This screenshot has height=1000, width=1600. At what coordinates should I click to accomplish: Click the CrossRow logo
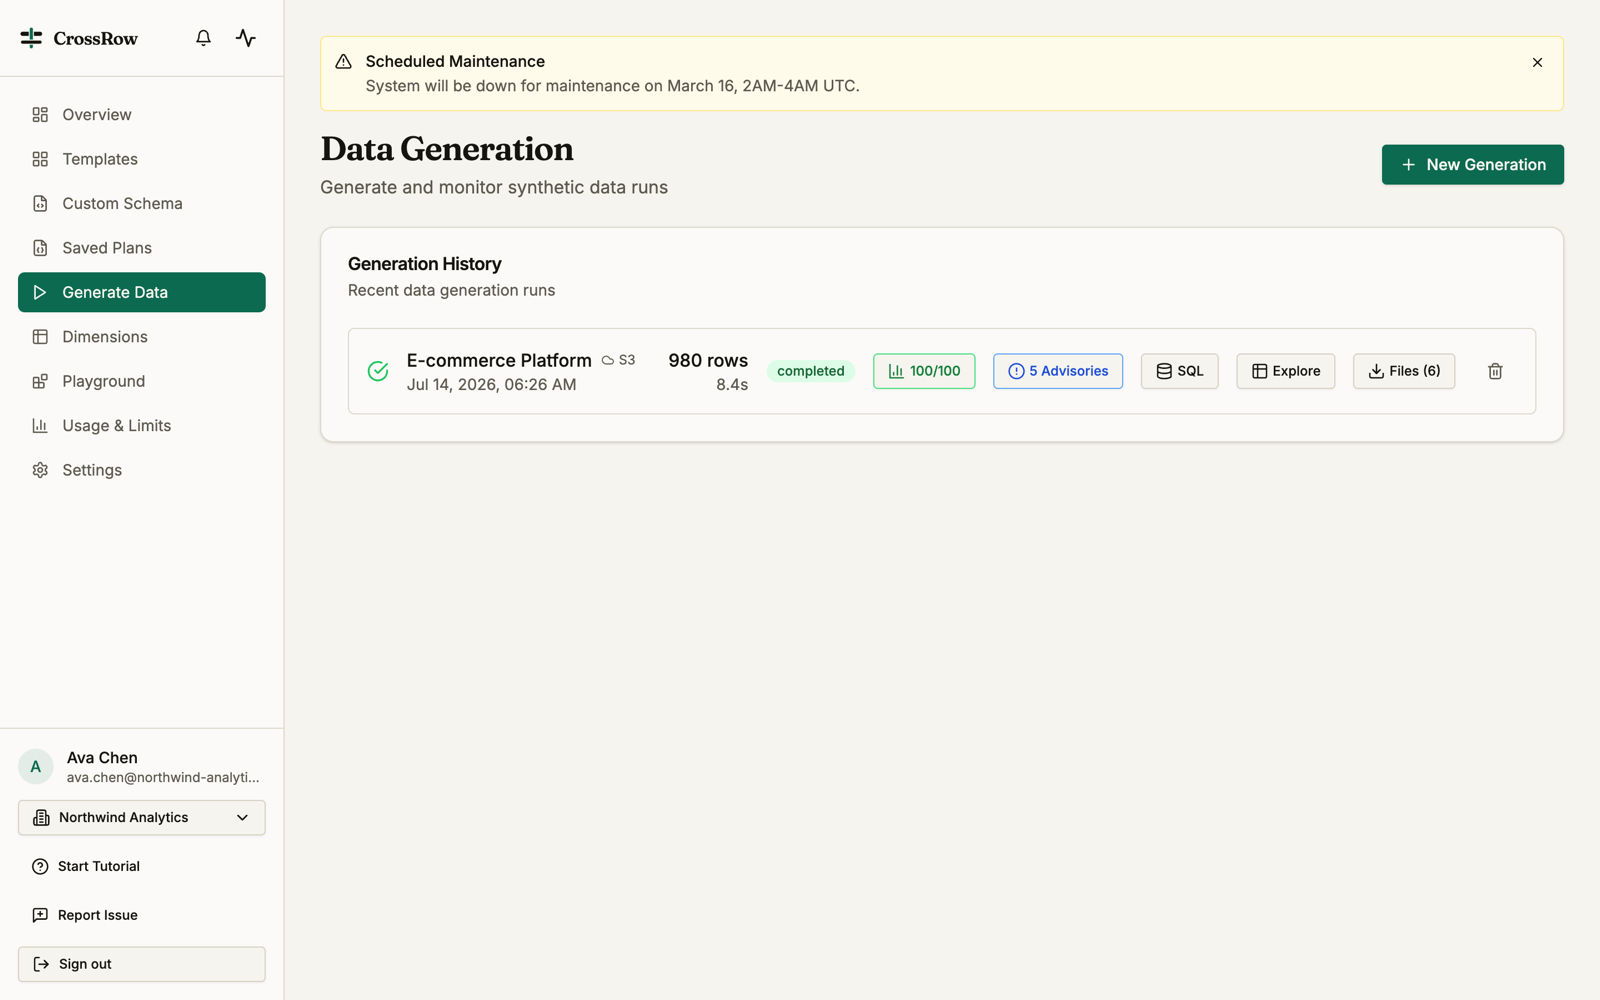click(x=79, y=38)
